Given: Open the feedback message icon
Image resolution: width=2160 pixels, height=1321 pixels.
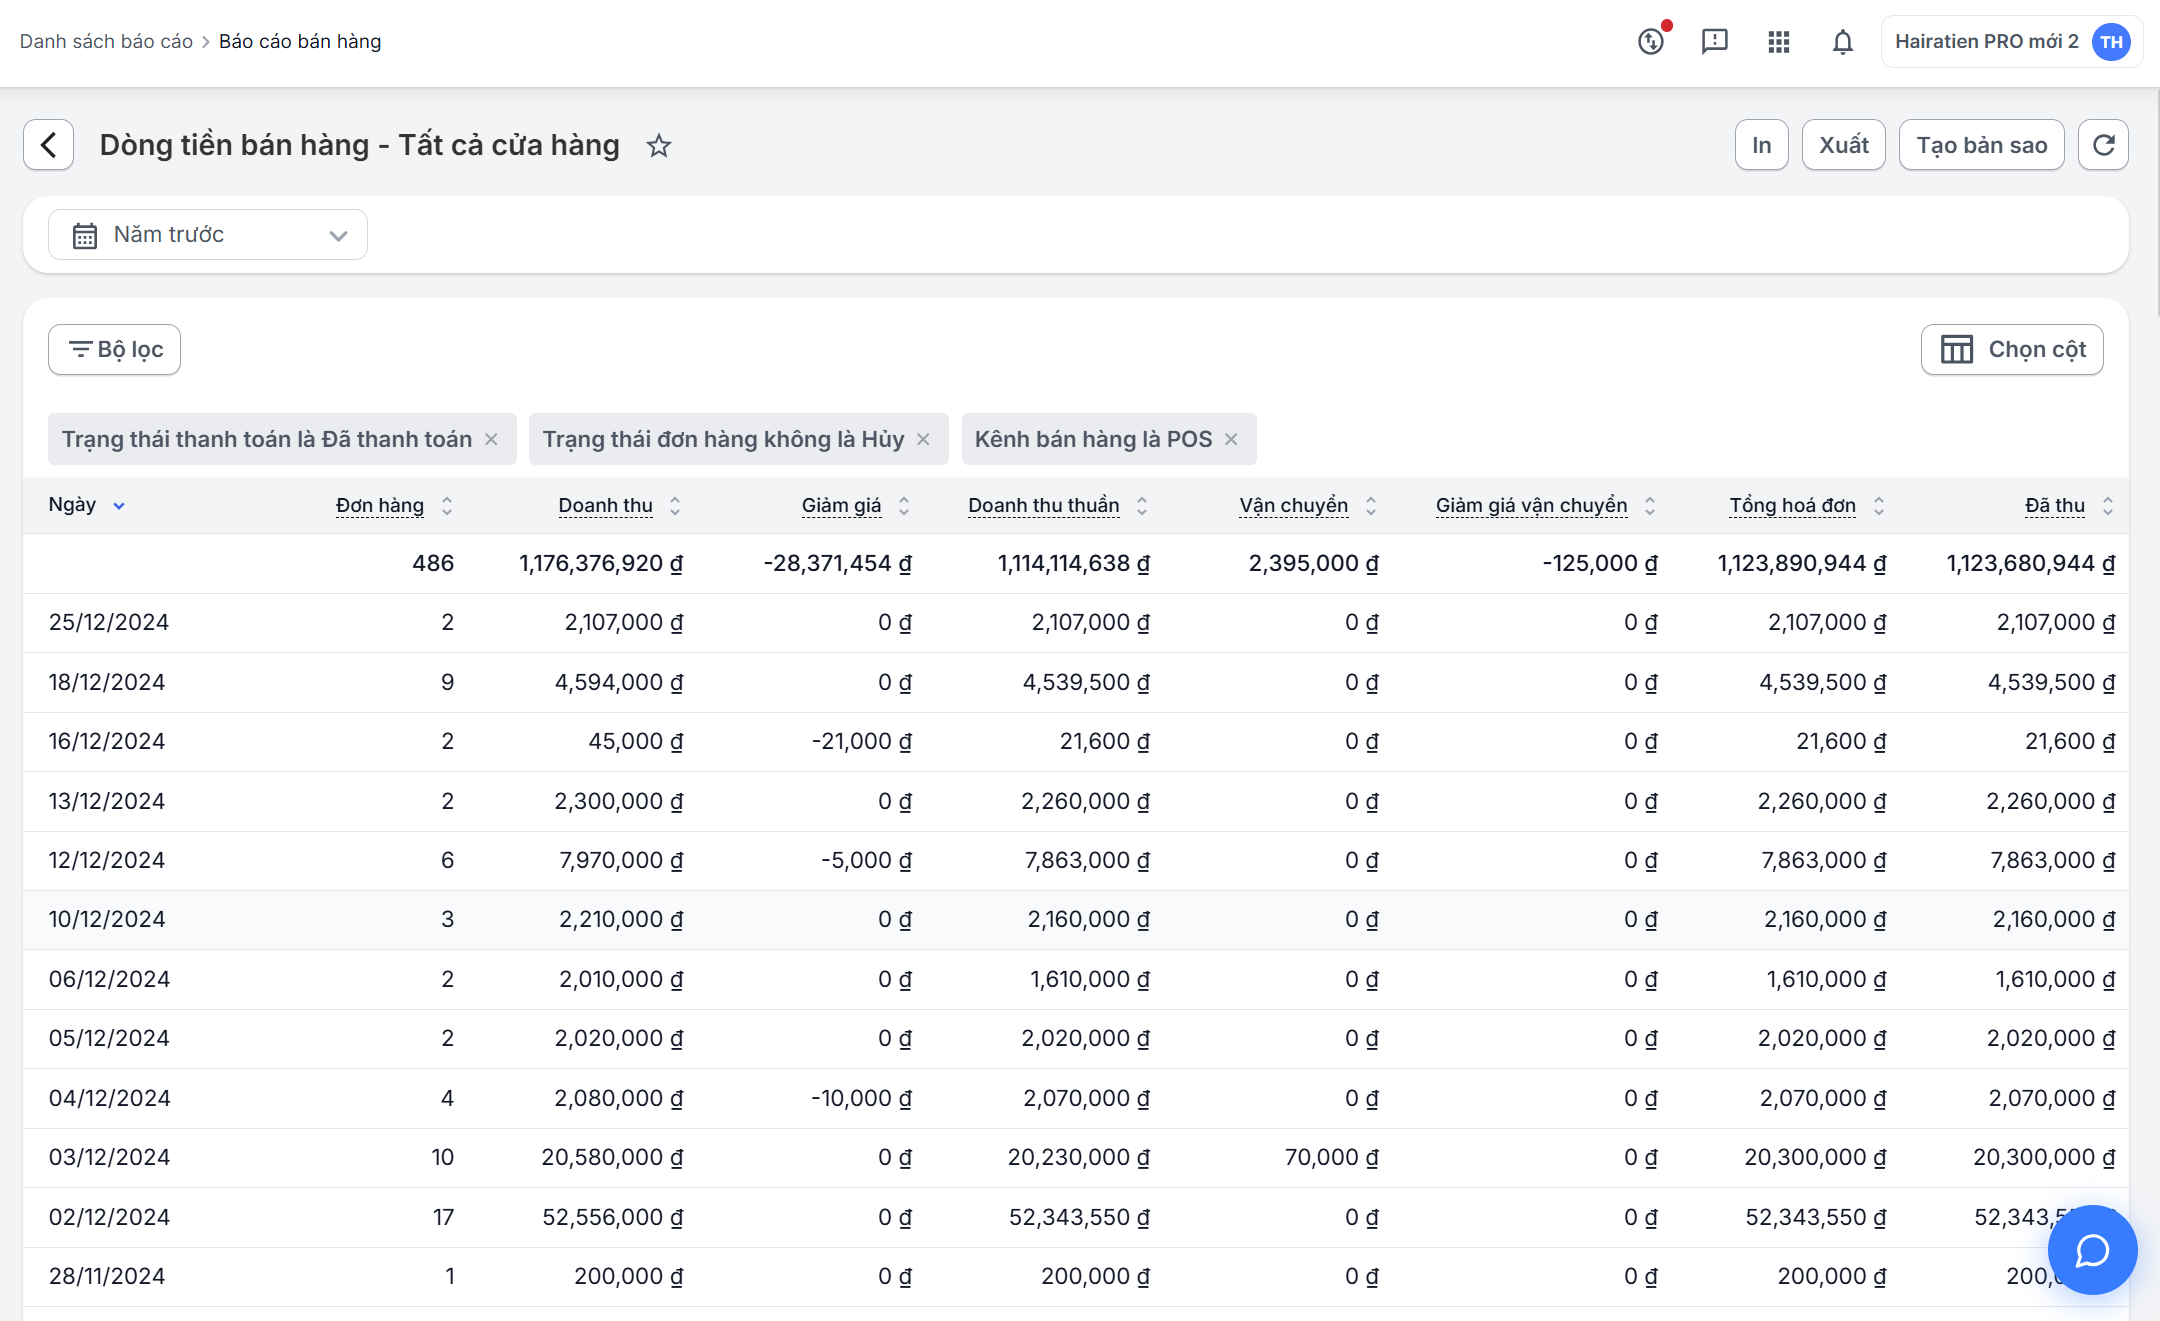Looking at the screenshot, I should coord(1714,42).
